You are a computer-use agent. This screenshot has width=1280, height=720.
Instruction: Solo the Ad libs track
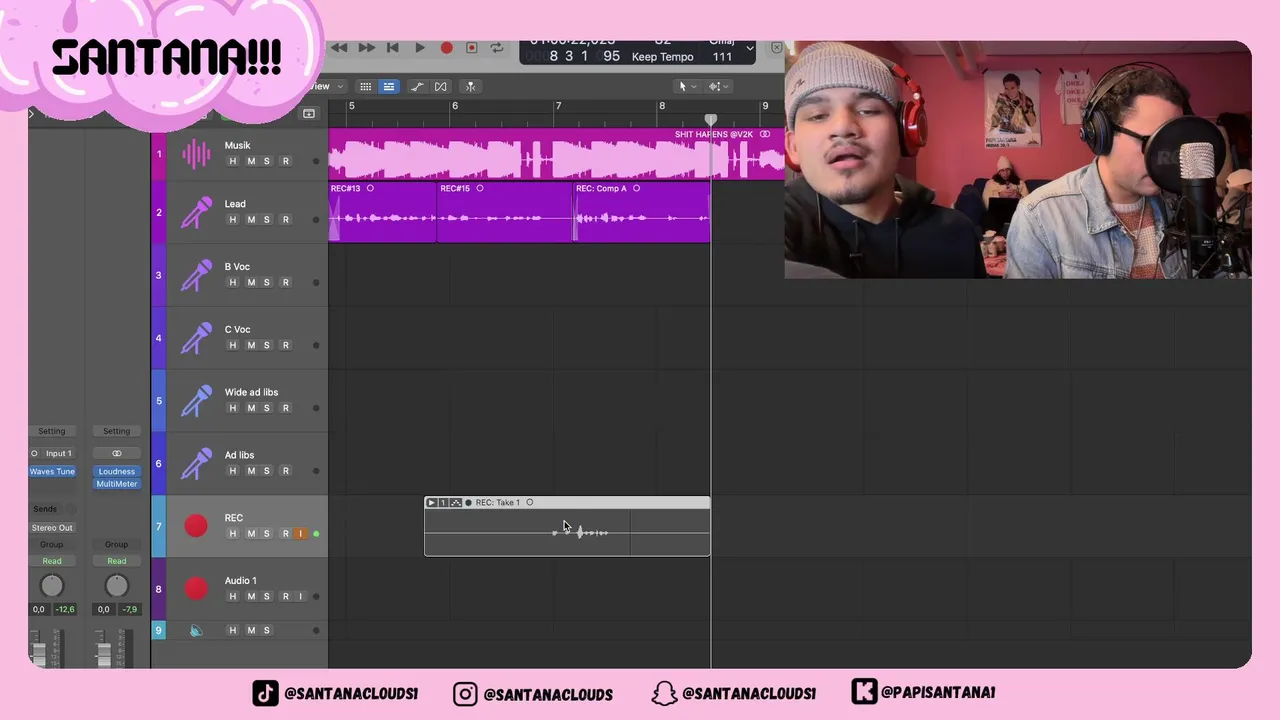pyautogui.click(x=267, y=471)
